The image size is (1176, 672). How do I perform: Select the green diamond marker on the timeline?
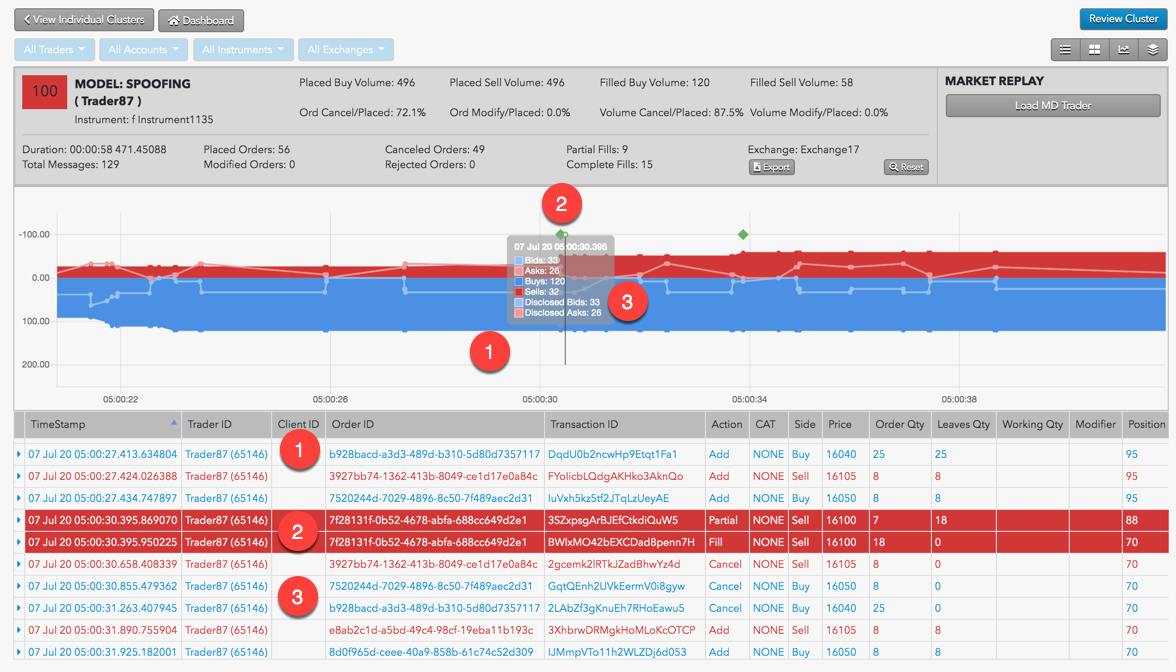click(742, 236)
